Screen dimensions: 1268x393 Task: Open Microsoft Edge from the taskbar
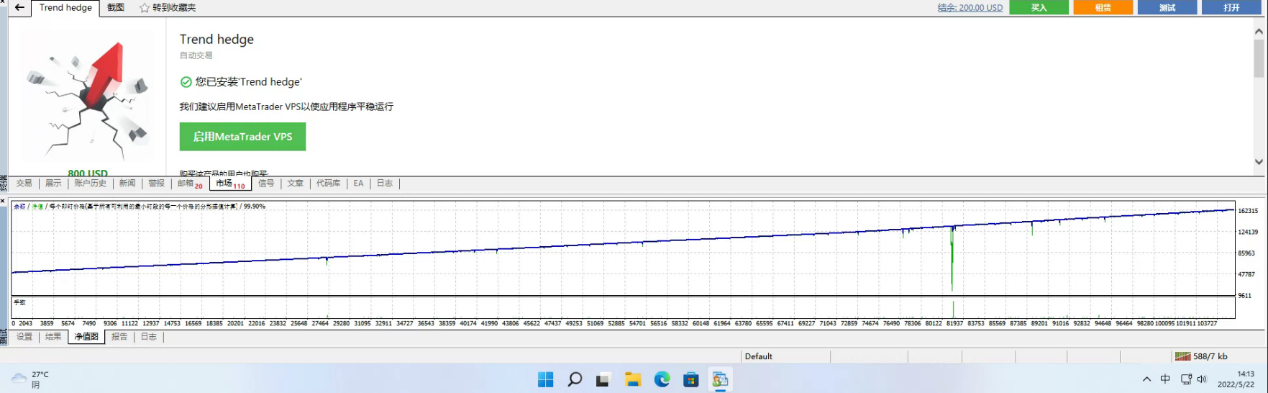tap(662, 379)
